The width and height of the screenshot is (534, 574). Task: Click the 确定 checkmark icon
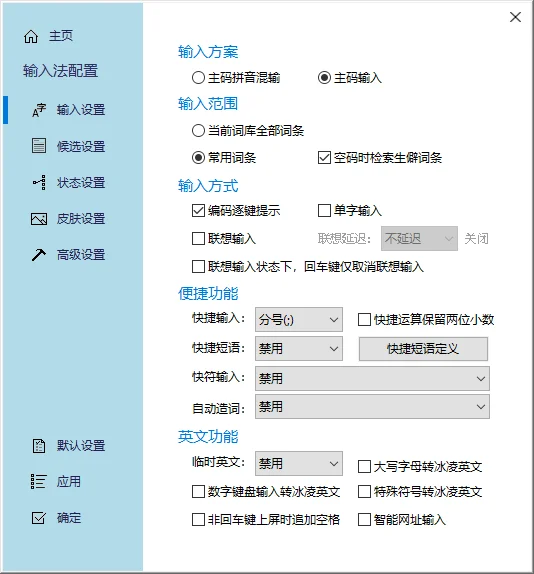[39, 518]
